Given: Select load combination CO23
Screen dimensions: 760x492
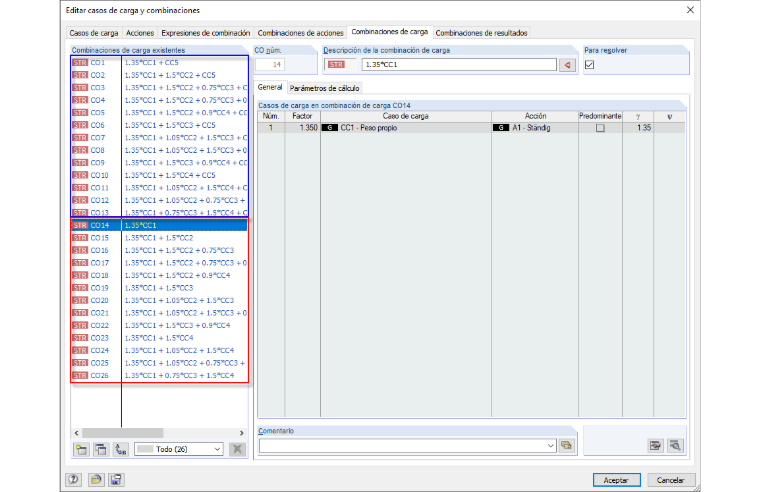Looking at the screenshot, I should [x=159, y=338].
